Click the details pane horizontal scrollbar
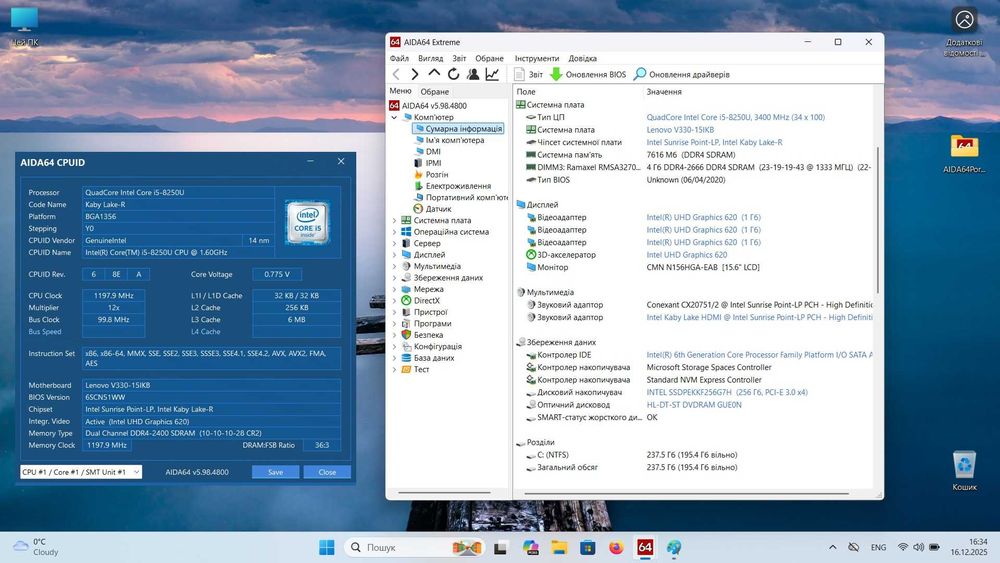 click(x=686, y=493)
